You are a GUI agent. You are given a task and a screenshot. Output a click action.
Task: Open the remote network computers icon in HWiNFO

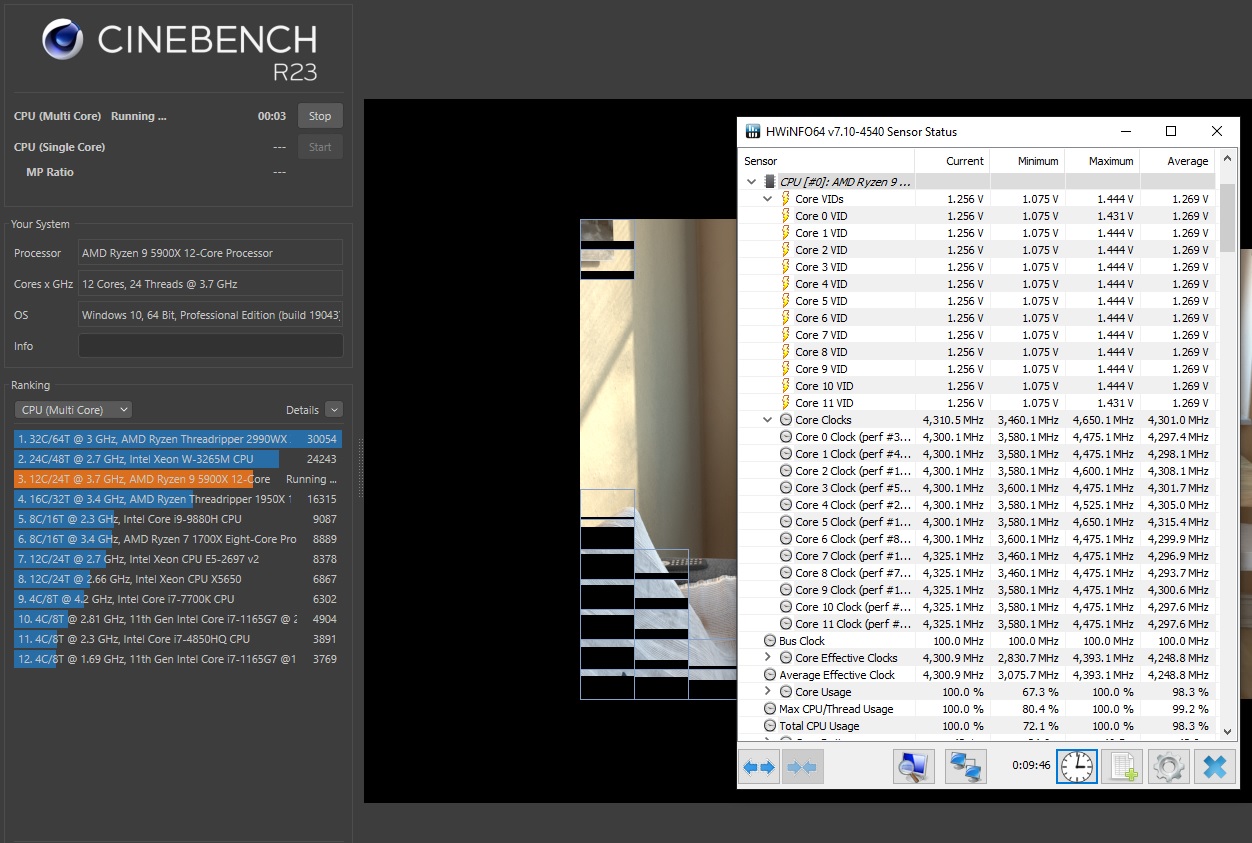point(966,767)
